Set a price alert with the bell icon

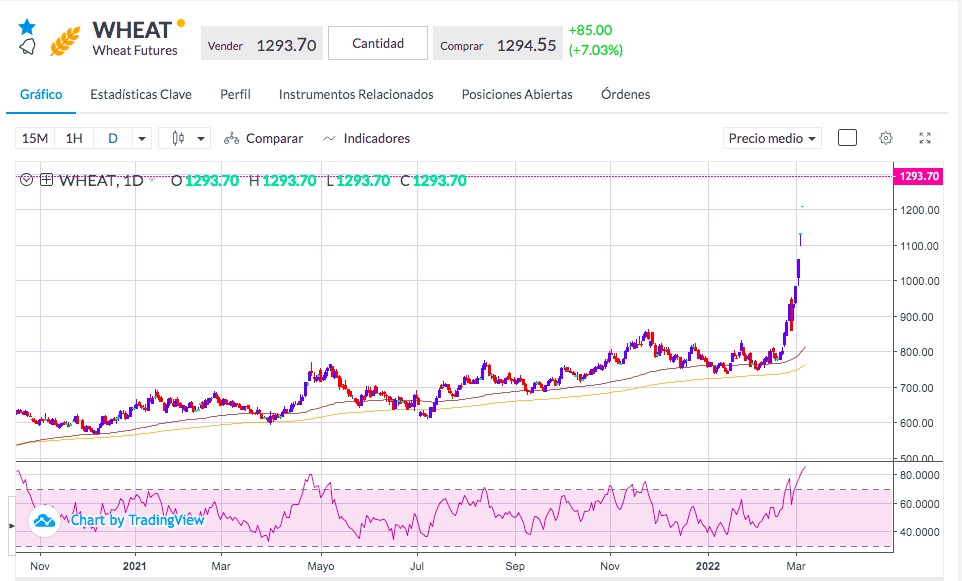[x=27, y=47]
